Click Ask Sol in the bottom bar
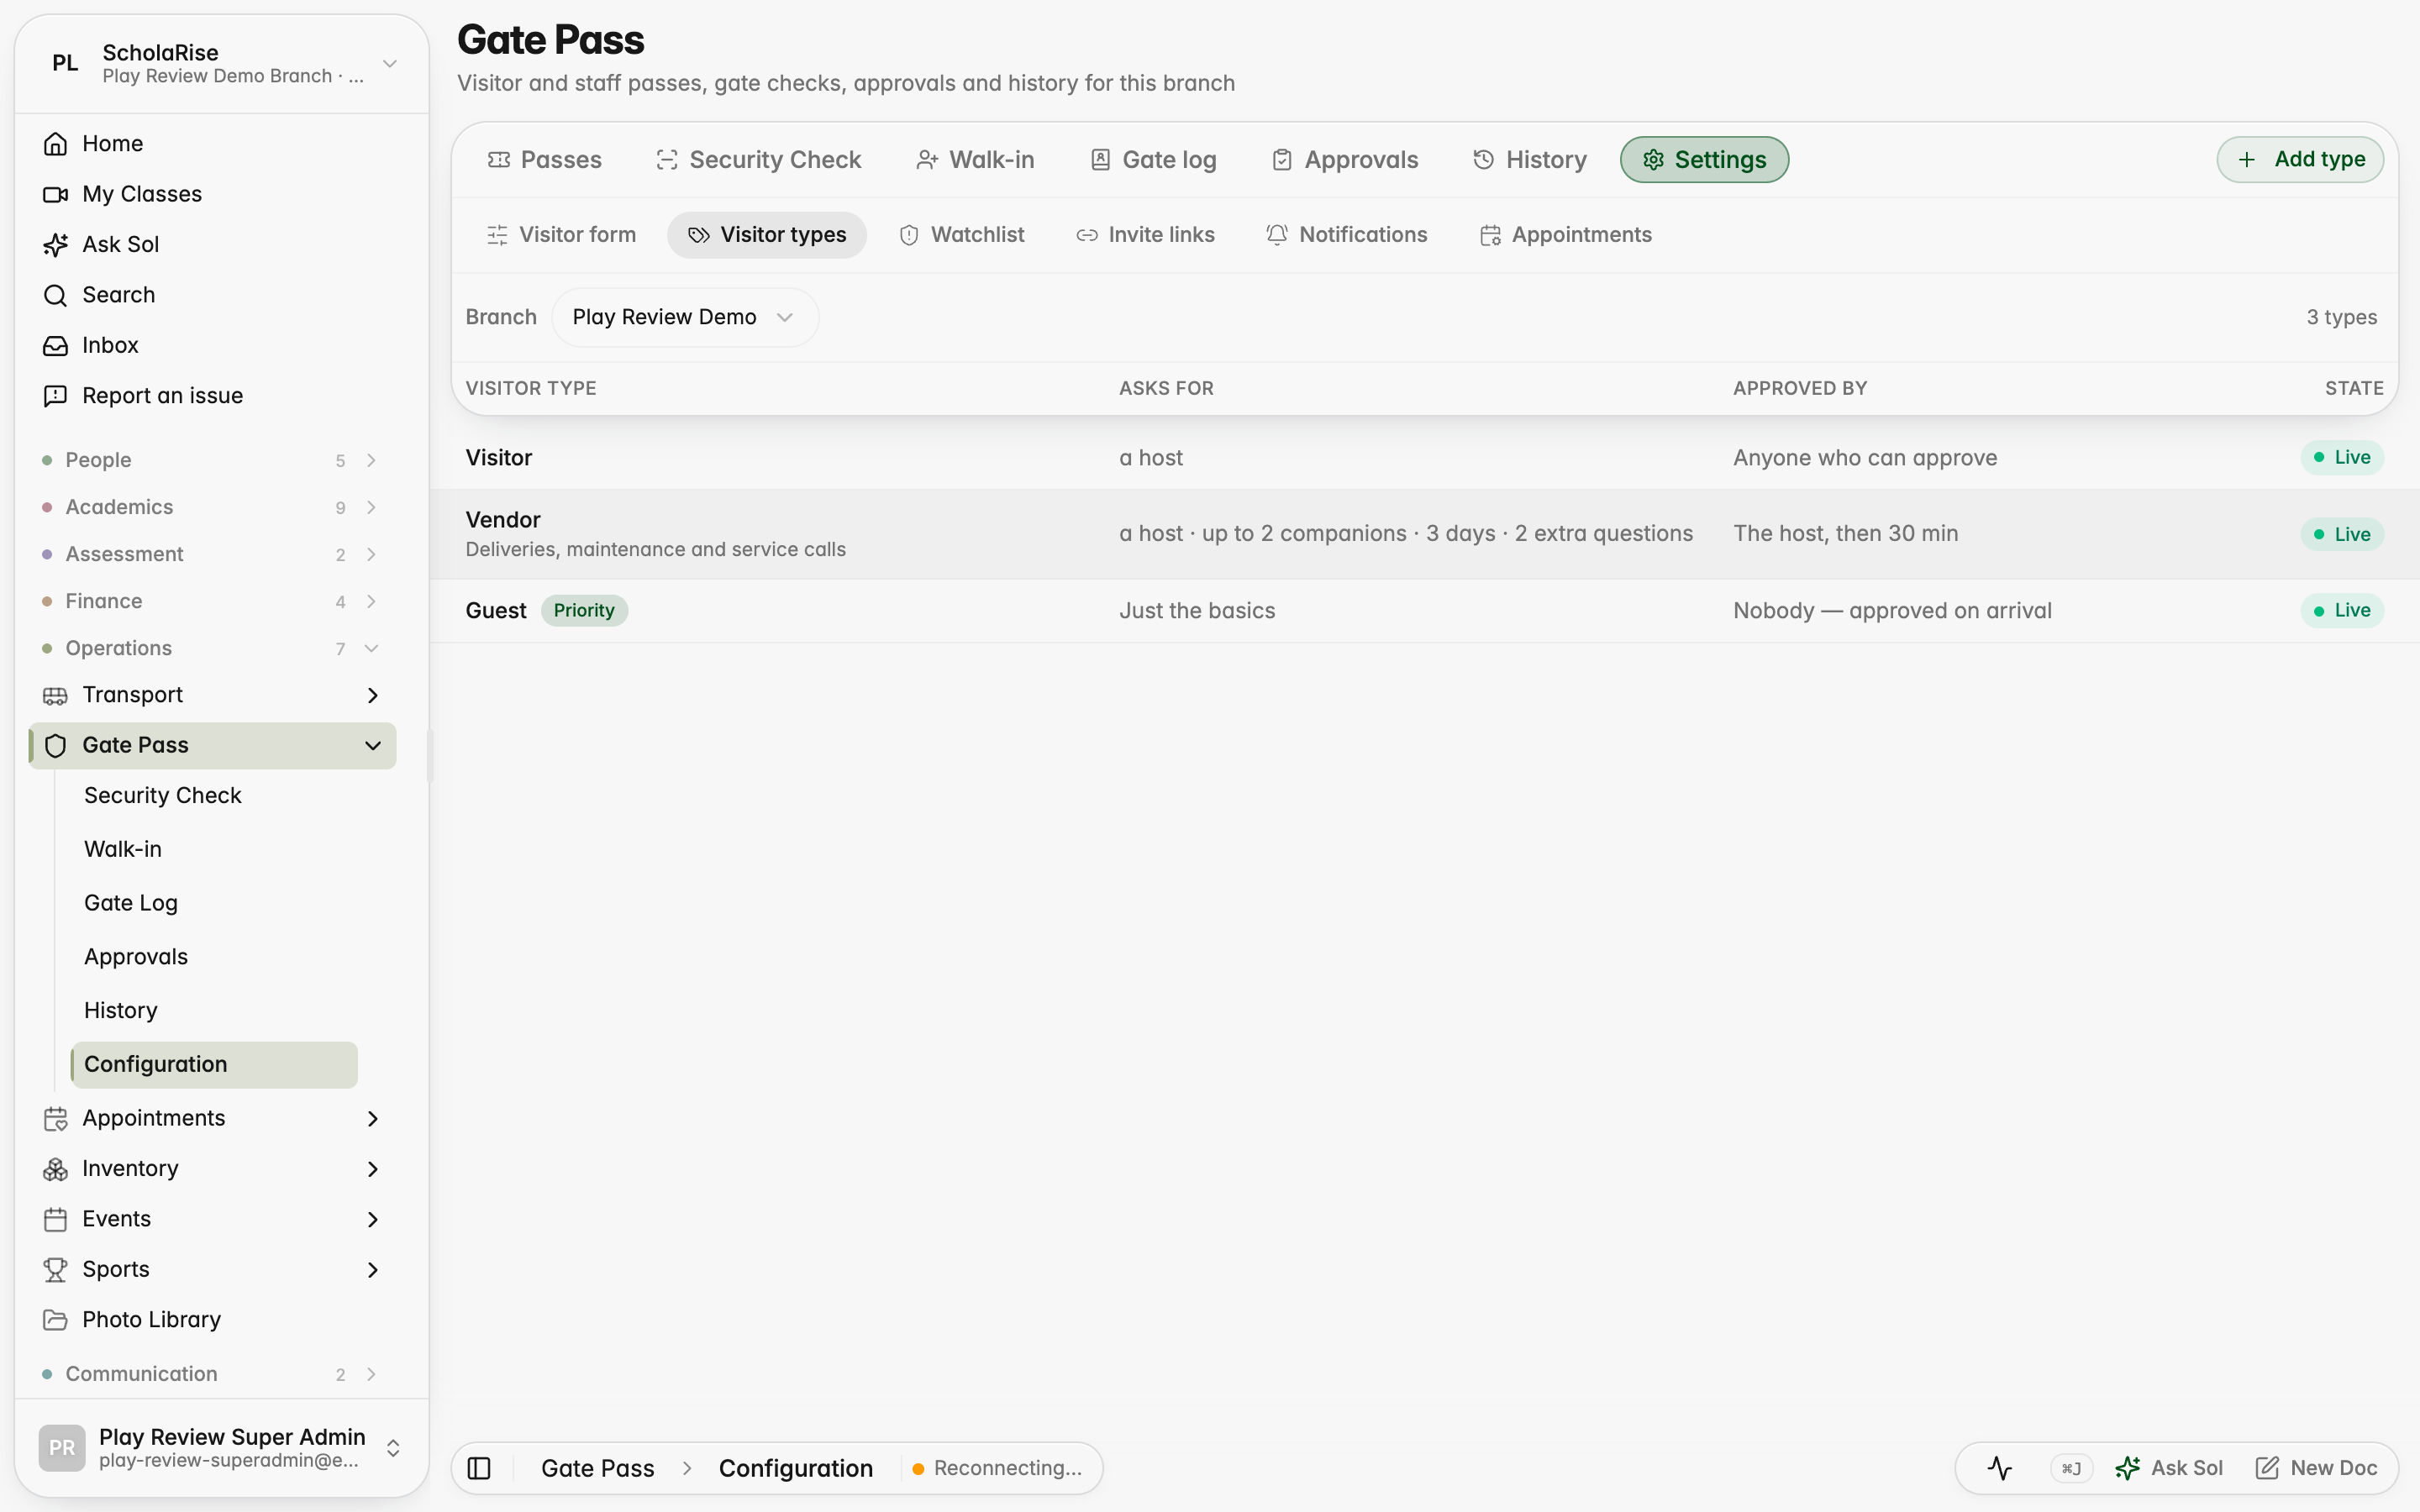This screenshot has width=2420, height=1512. click(2169, 1468)
